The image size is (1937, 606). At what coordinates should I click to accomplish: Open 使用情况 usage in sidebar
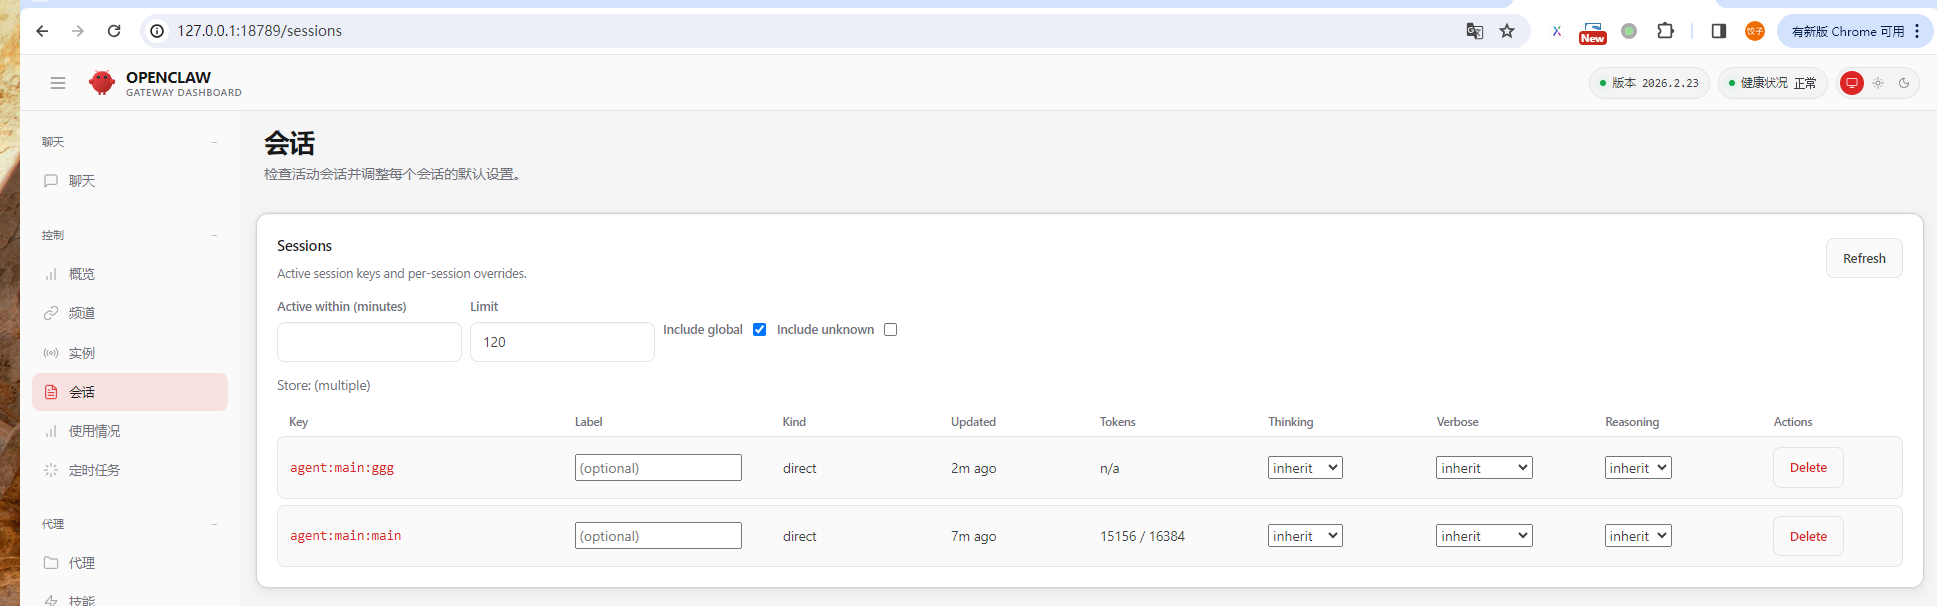tap(130, 431)
